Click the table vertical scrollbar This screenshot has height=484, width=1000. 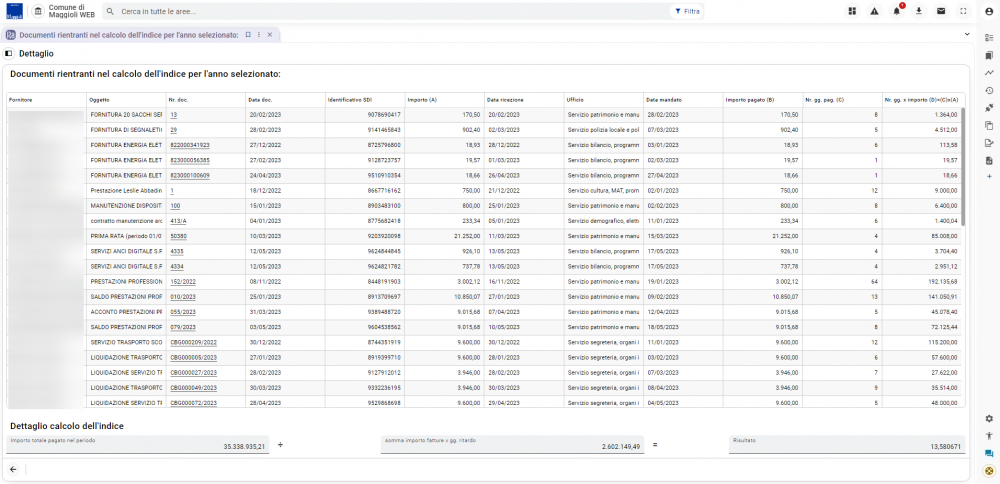[x=963, y=167]
